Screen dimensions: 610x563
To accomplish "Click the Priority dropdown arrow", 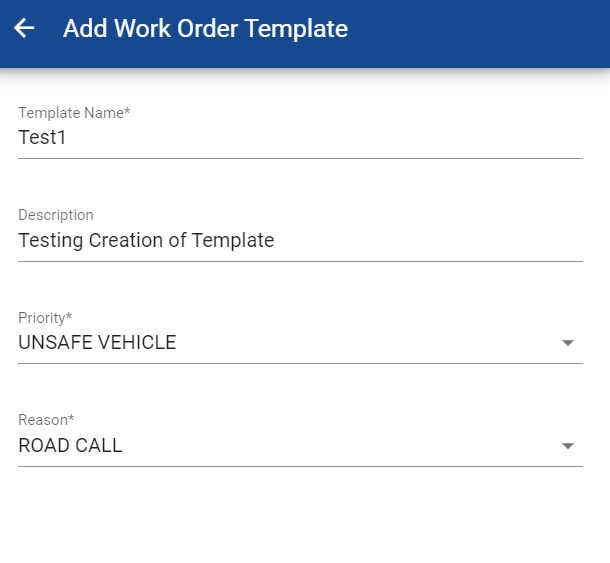I will [x=568, y=343].
